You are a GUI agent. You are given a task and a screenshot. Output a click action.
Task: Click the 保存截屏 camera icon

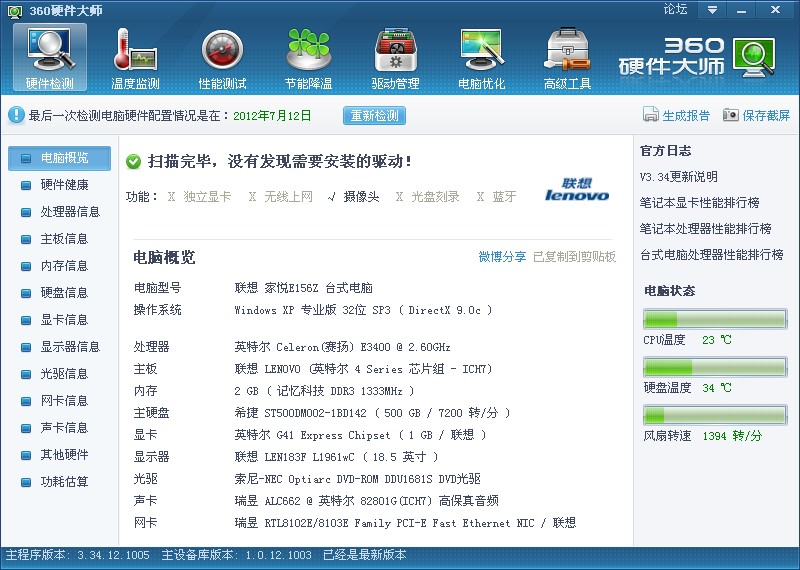click(x=731, y=115)
